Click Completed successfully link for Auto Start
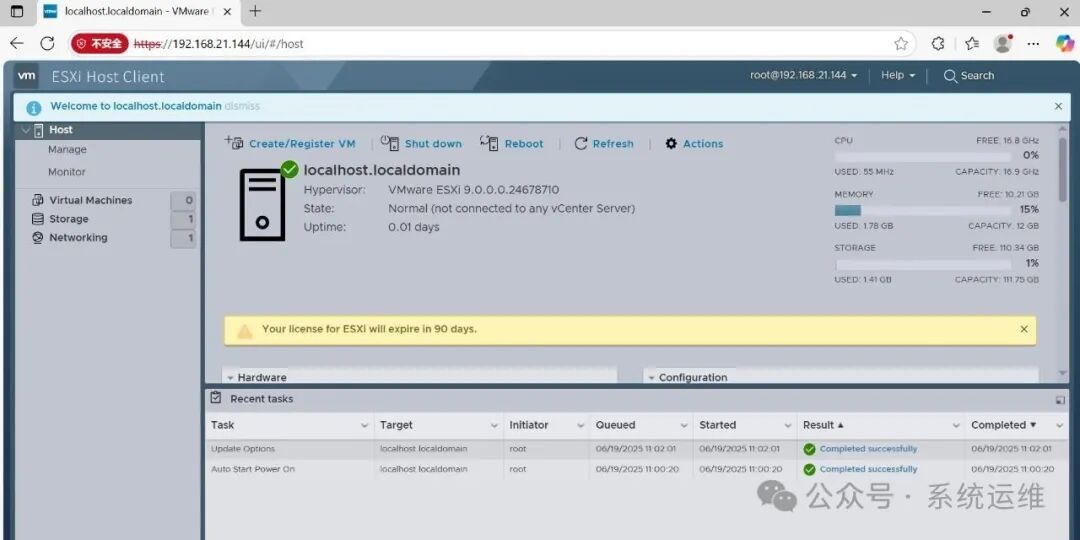This screenshot has width=1080, height=540. pyautogui.click(x=868, y=469)
